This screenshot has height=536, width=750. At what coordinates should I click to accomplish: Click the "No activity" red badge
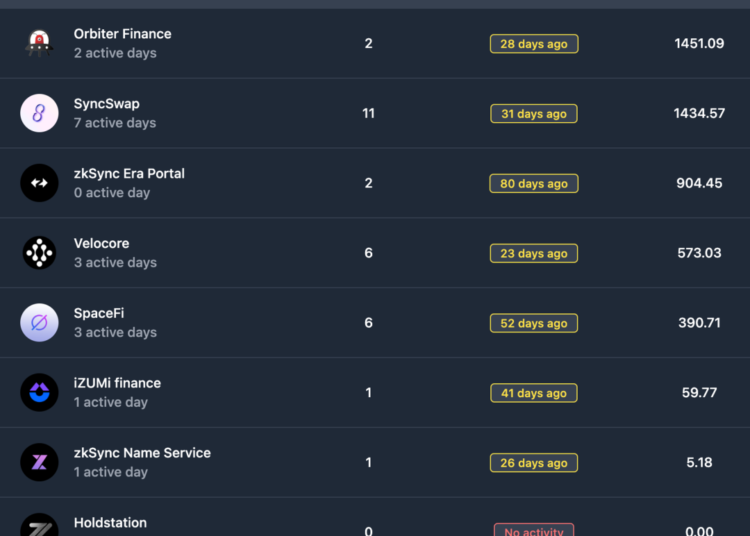[534, 530]
